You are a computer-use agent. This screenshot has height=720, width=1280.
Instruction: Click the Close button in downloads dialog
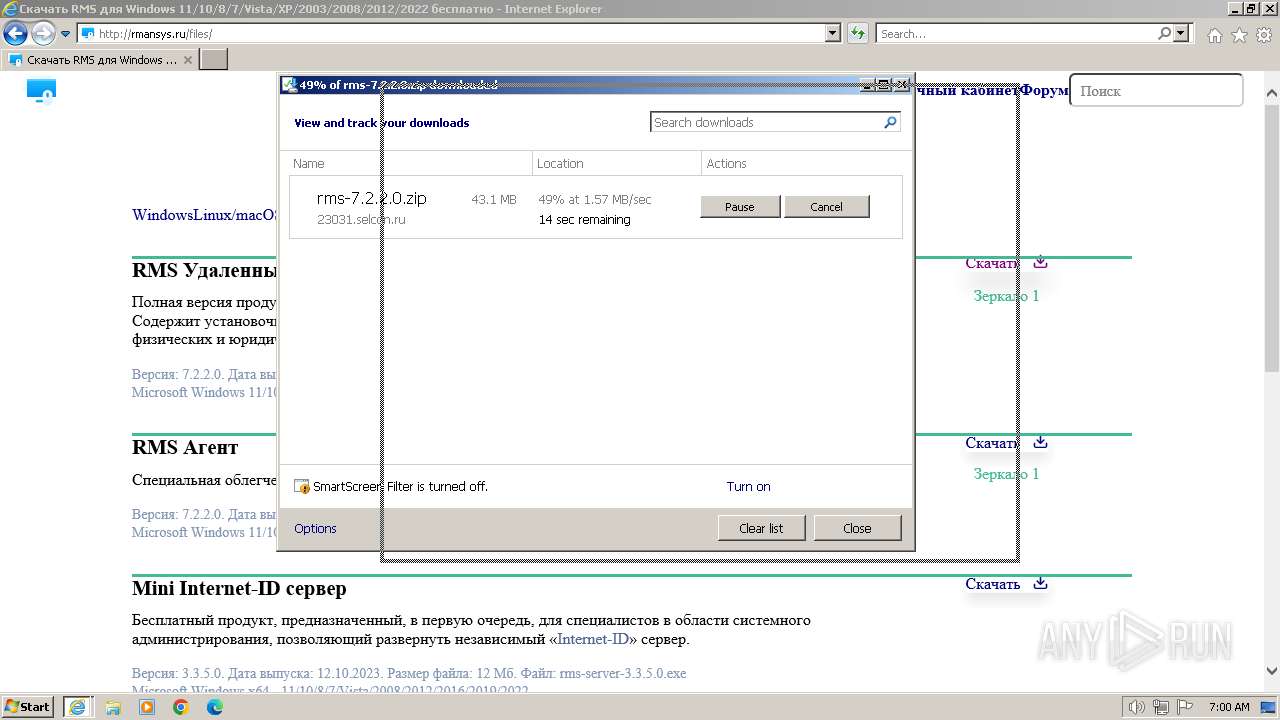pyautogui.click(x=857, y=528)
